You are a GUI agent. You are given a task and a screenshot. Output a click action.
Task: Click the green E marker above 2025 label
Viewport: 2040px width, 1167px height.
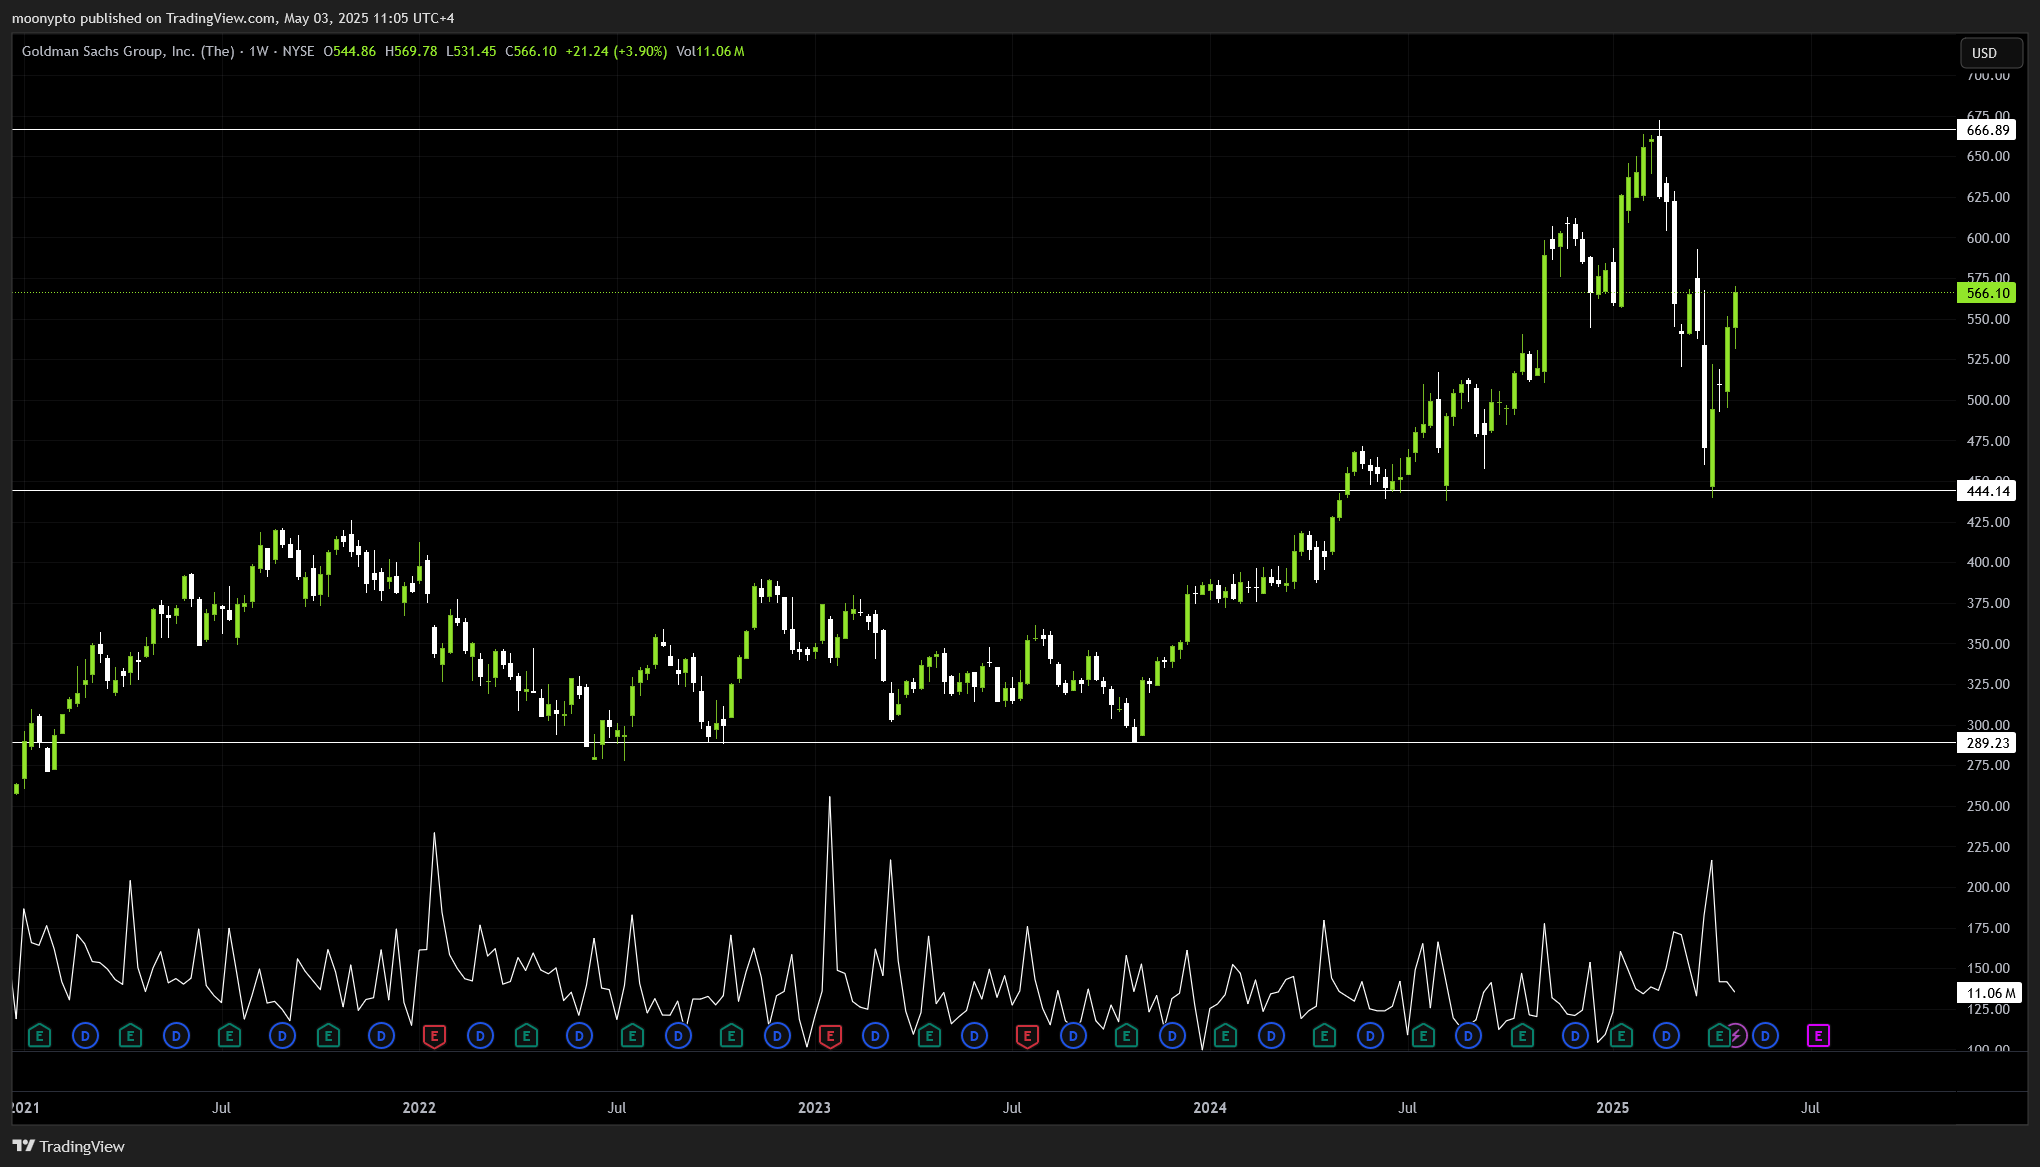point(1621,1036)
